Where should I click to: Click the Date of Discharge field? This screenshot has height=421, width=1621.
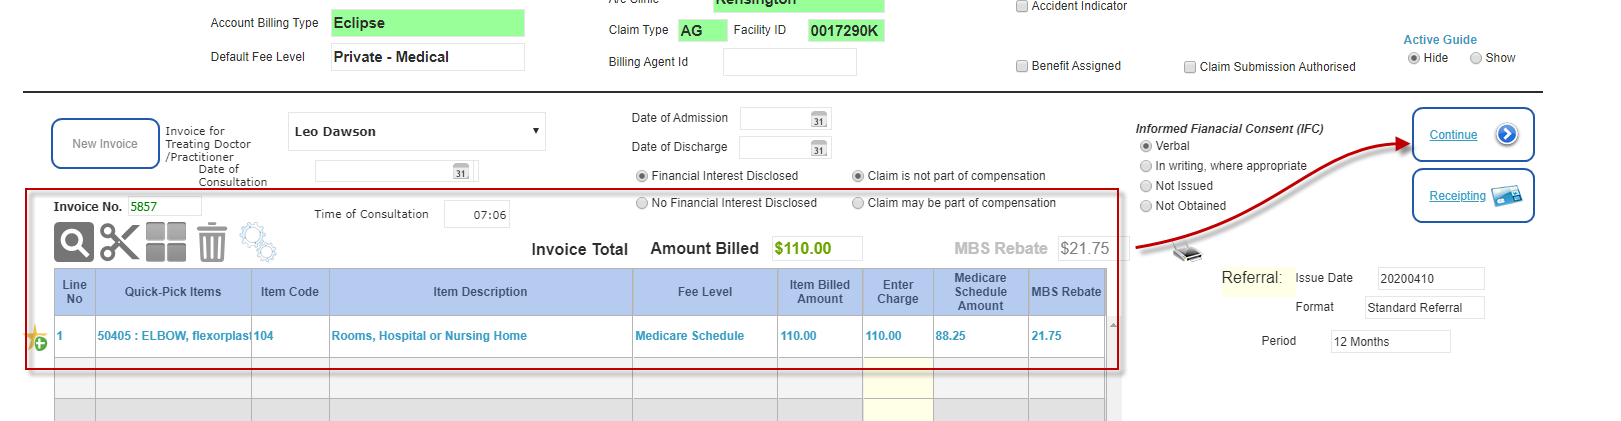785,148
